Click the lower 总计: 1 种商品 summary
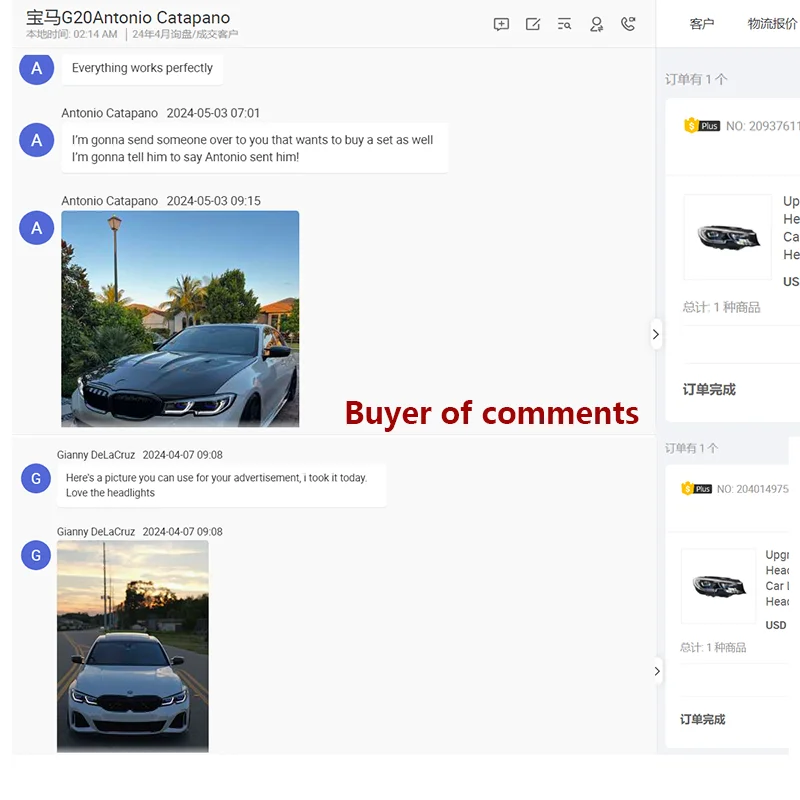Image resolution: width=800 pixels, height=800 pixels. tap(713, 647)
